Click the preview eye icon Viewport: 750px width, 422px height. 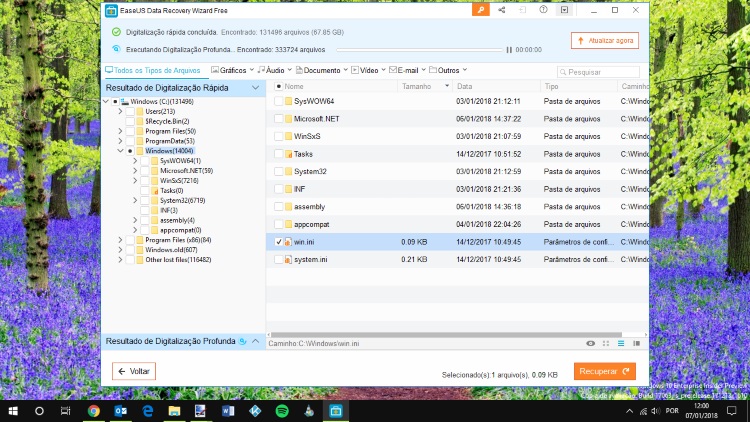coord(591,343)
